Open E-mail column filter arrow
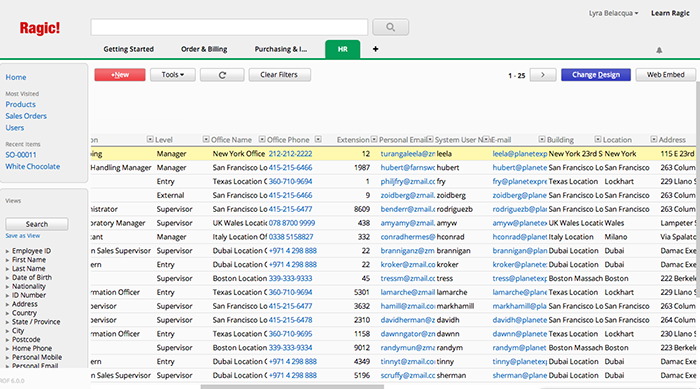700x389 pixels. point(542,139)
